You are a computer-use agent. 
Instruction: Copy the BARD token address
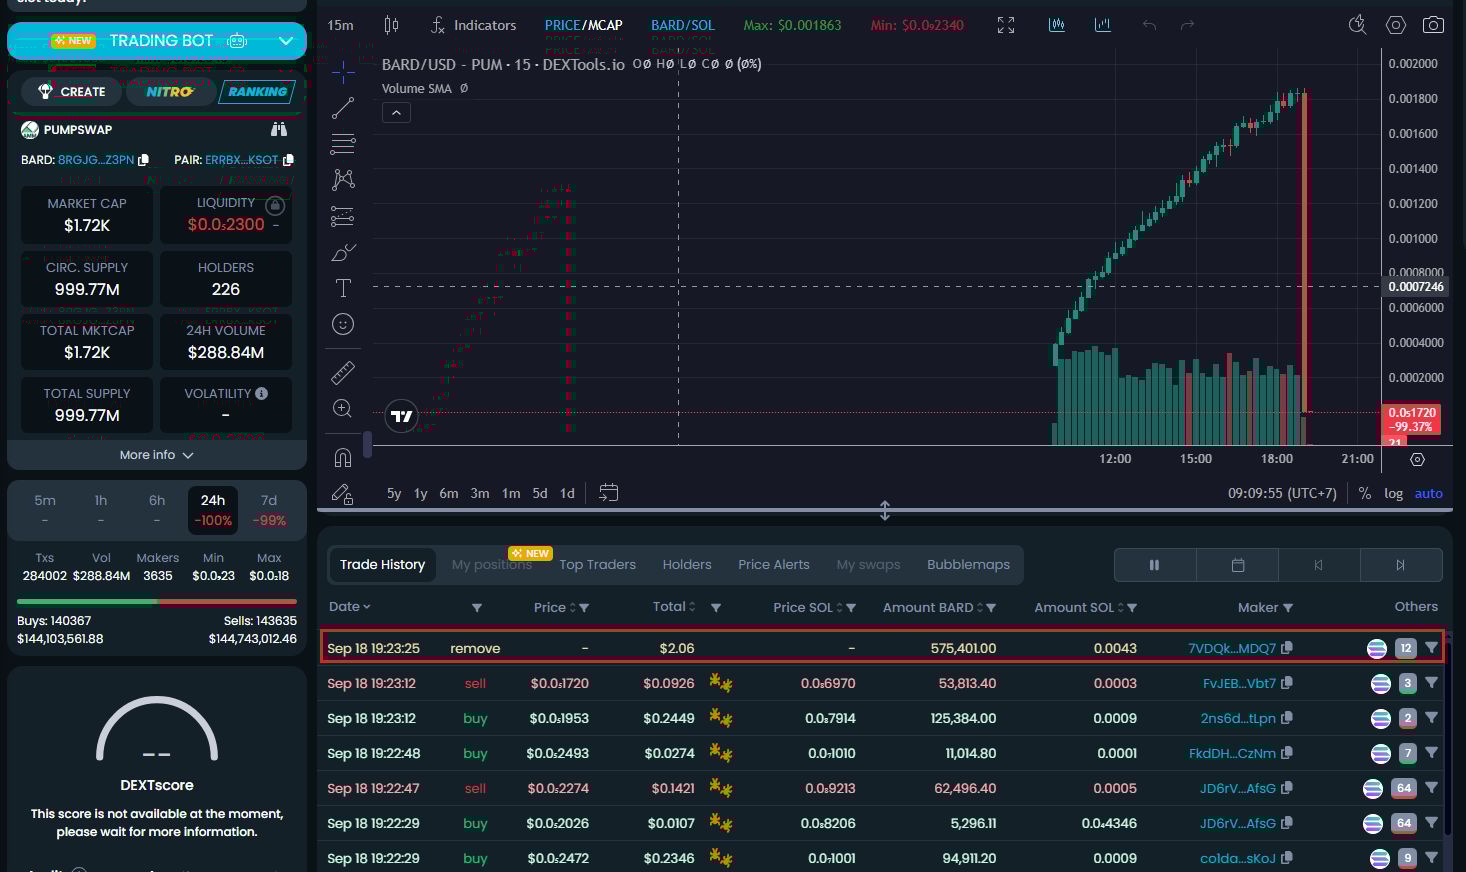(x=144, y=160)
